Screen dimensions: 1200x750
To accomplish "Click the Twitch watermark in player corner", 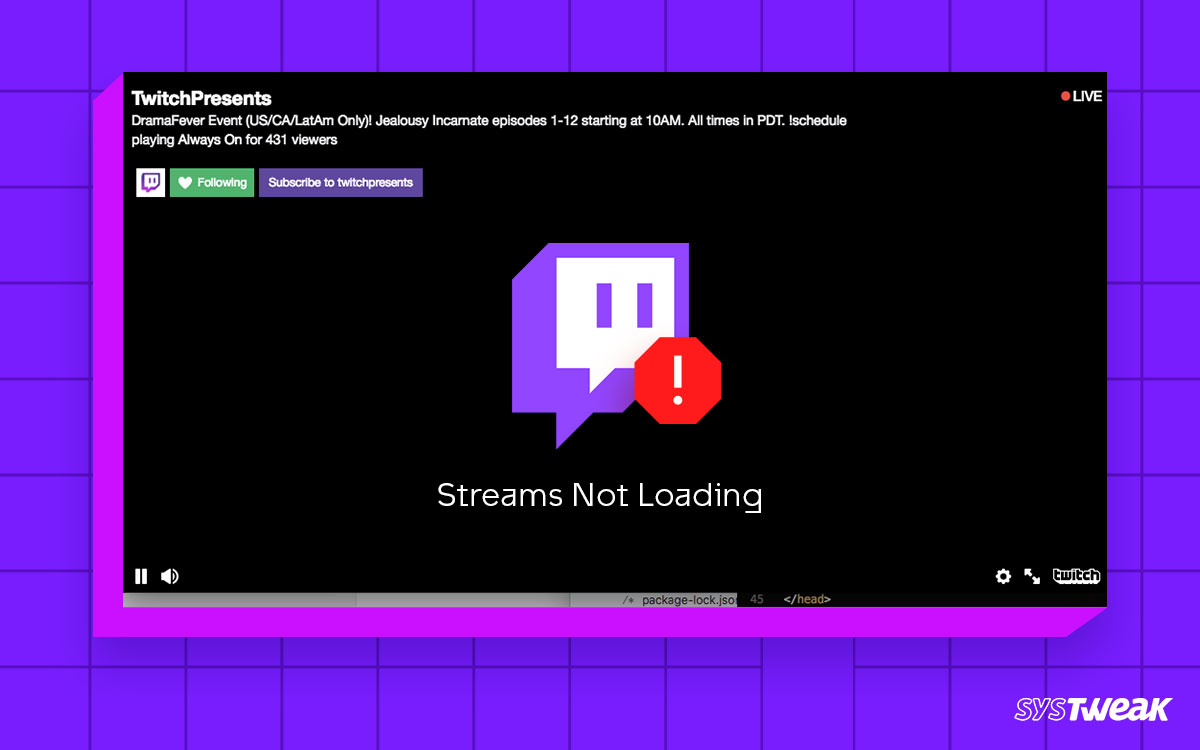I will click(1077, 576).
